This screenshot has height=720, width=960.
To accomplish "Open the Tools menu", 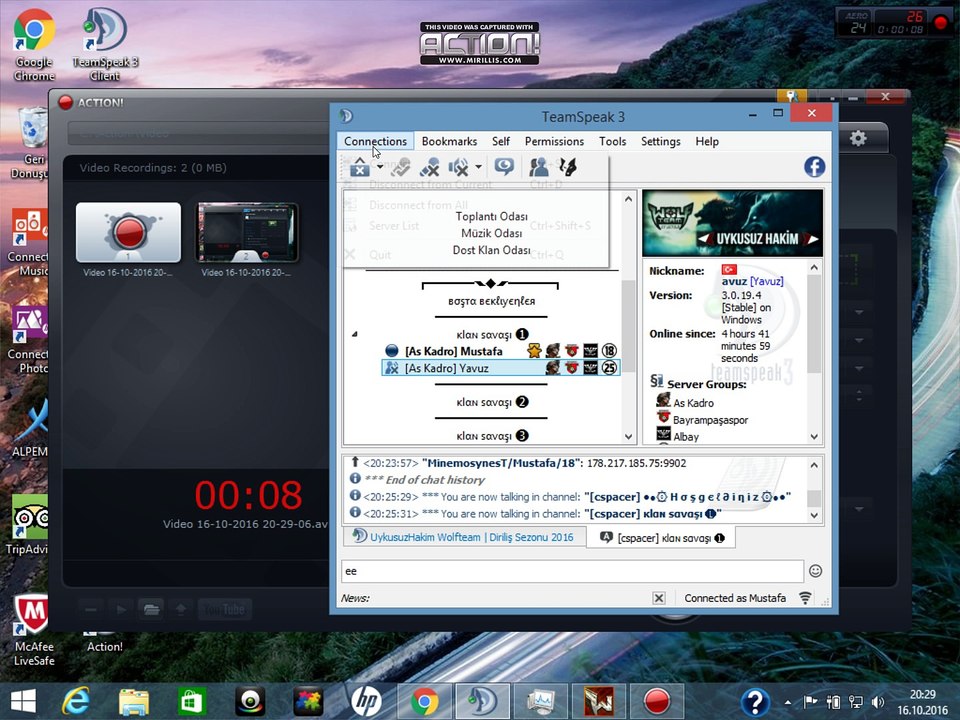I will [612, 141].
